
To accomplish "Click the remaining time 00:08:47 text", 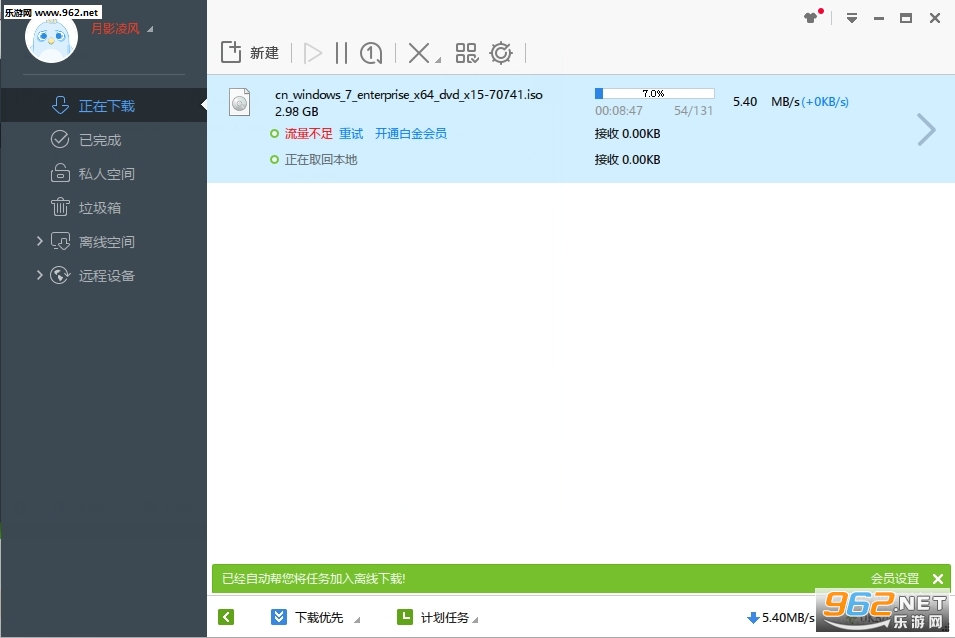I will pos(619,111).
